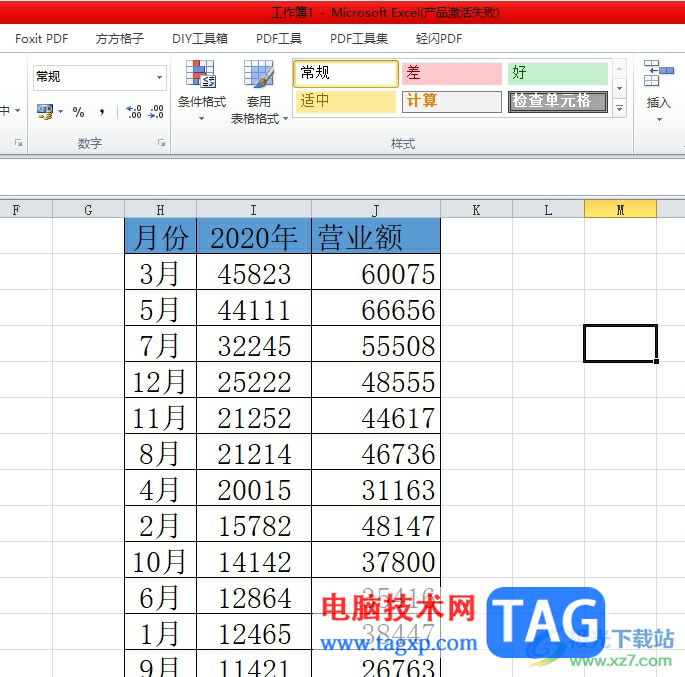The image size is (685, 677).
Task: Click the 月份 header cell
Action: [160, 236]
